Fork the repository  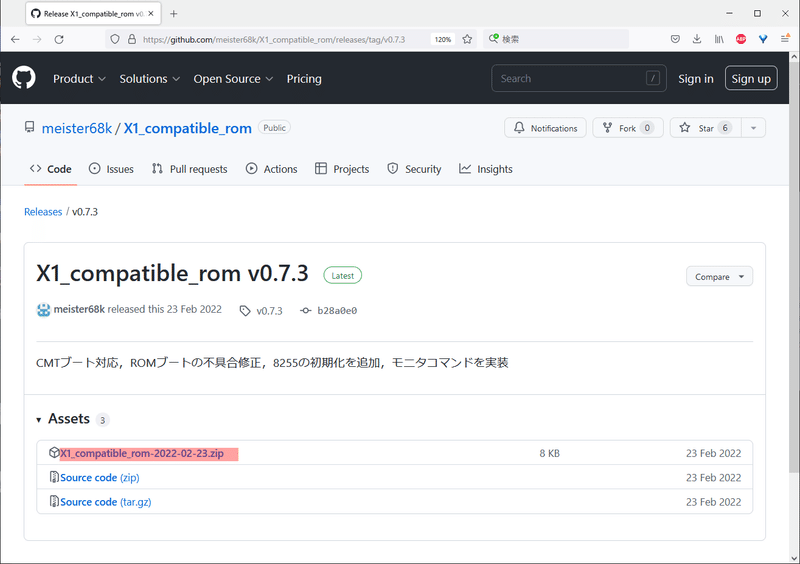[x=628, y=128]
